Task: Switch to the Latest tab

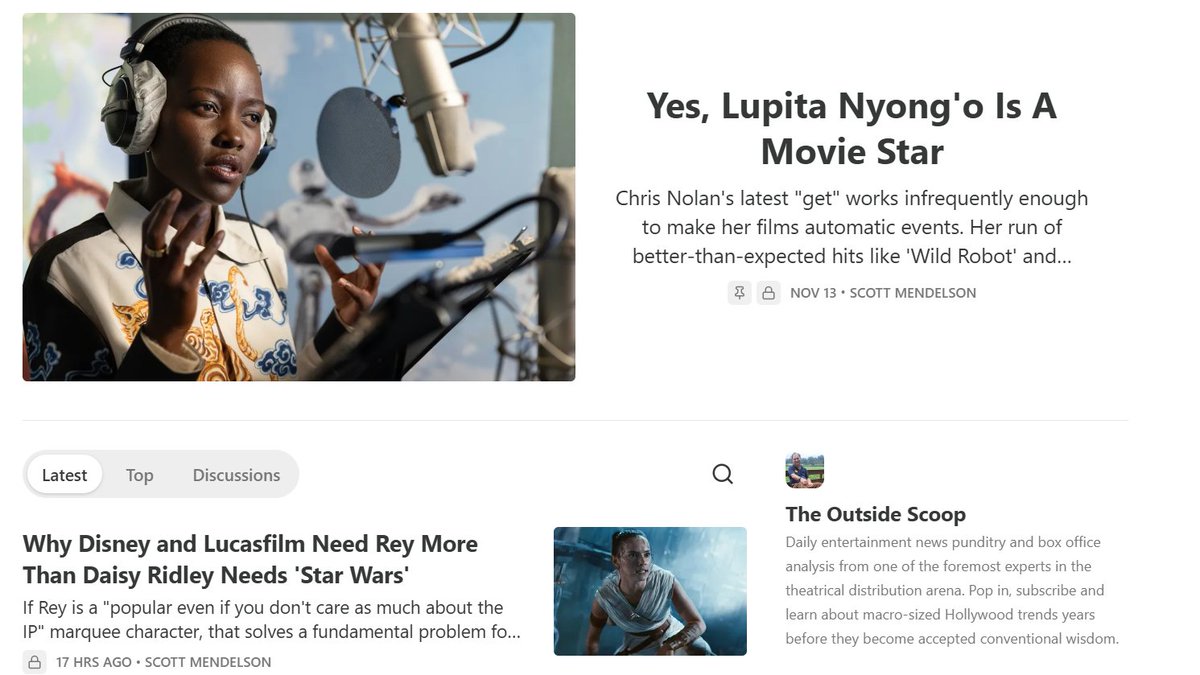Action: [x=65, y=475]
